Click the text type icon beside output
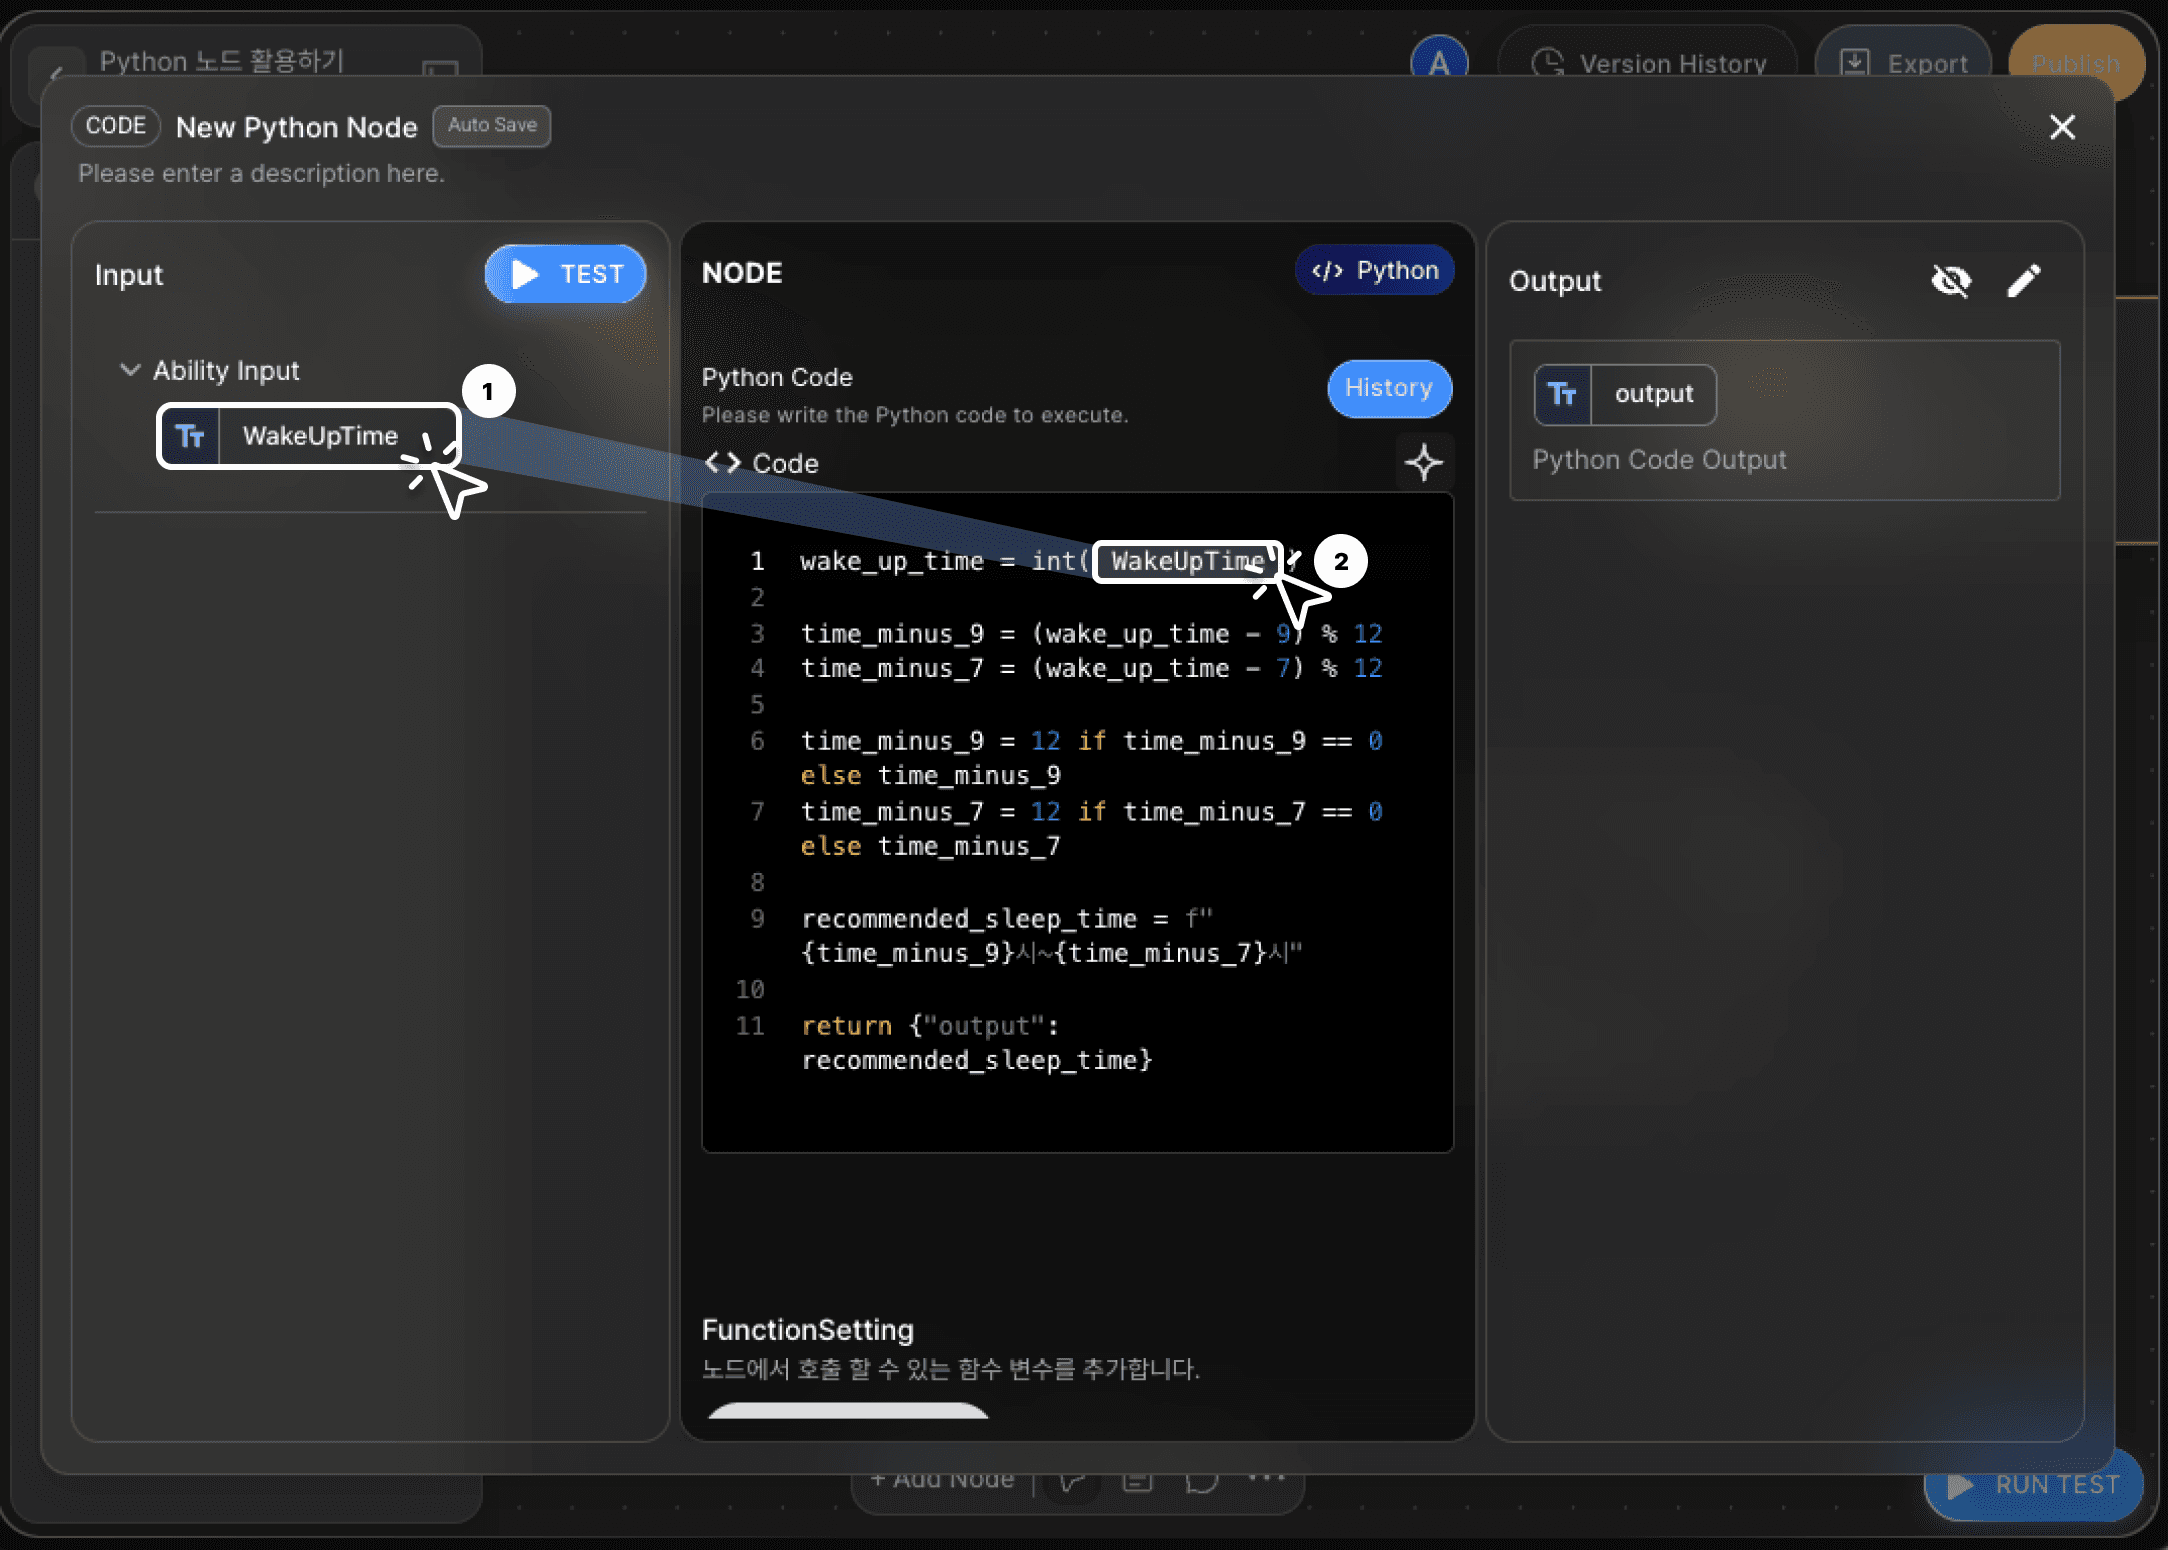This screenshot has height=1550, width=2168. [x=1562, y=394]
